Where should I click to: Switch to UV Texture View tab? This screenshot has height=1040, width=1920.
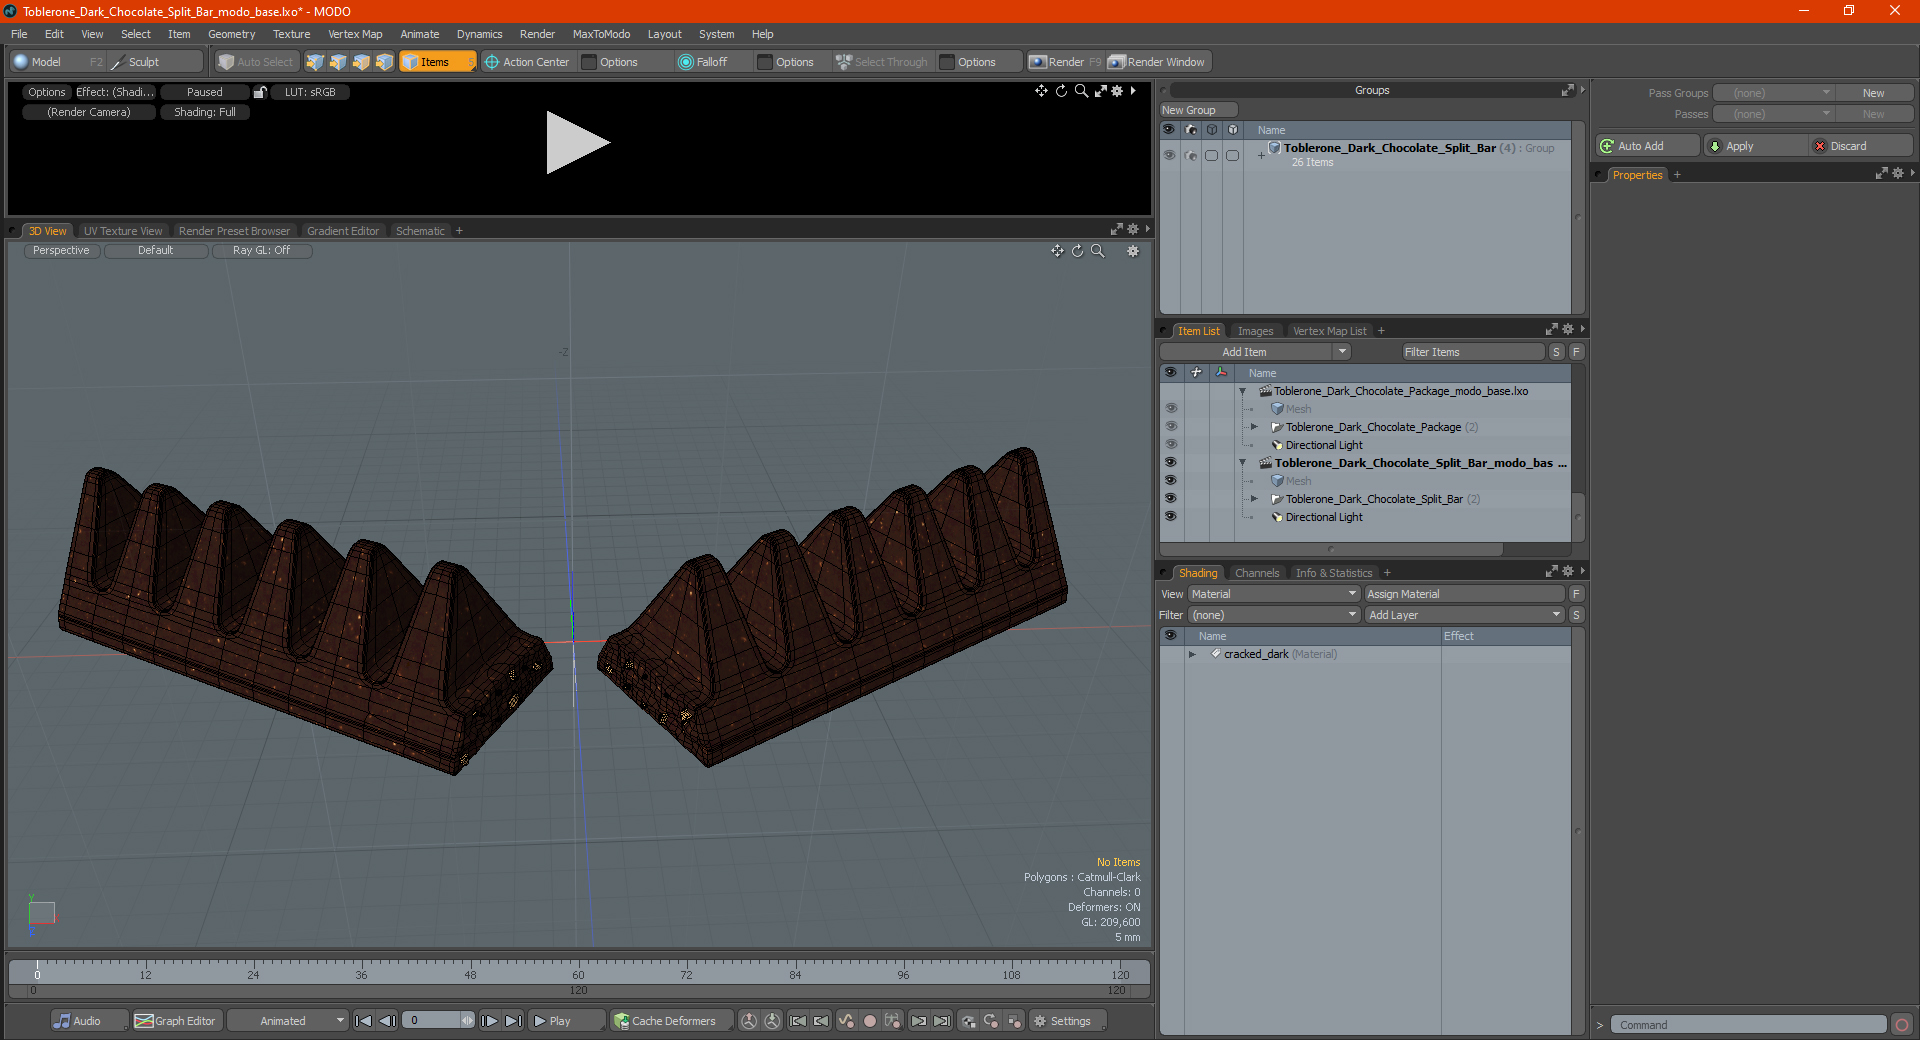(122, 231)
